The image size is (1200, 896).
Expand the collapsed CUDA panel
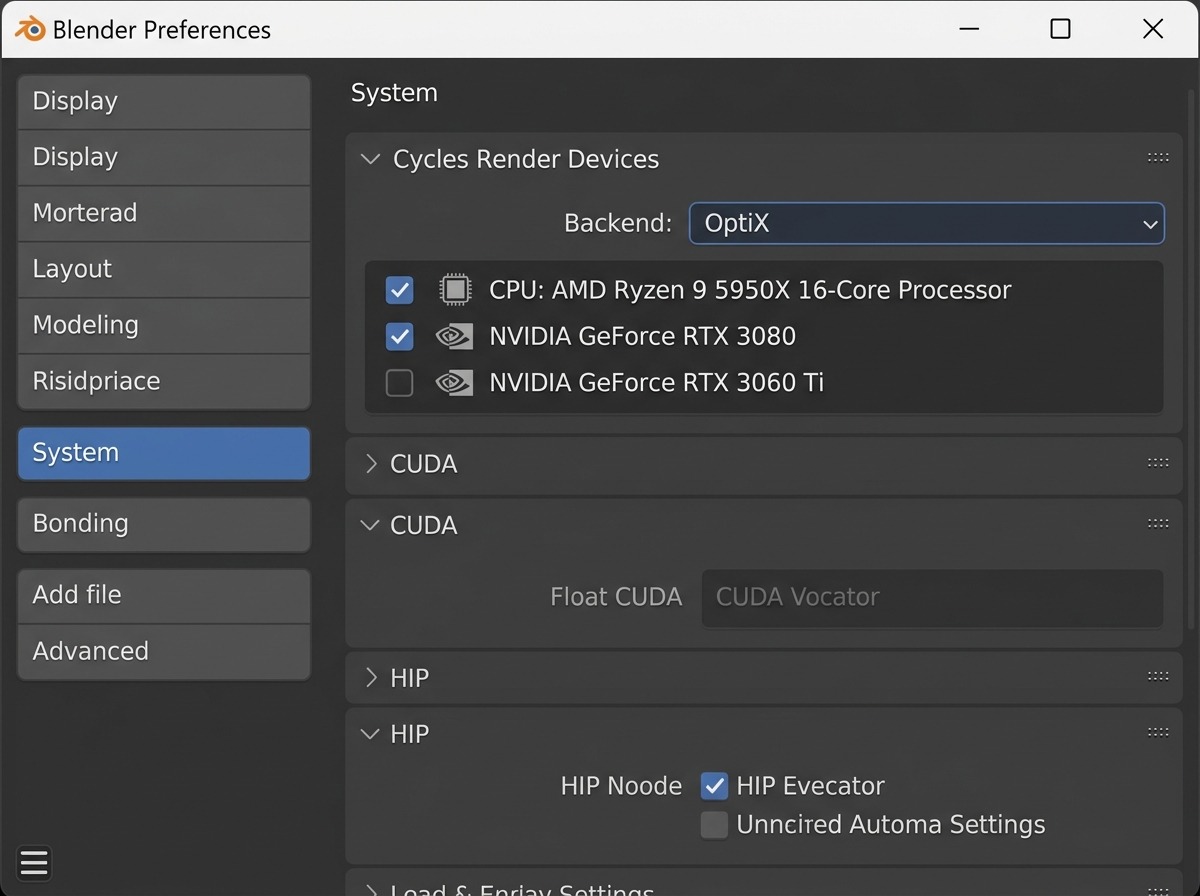pos(371,464)
